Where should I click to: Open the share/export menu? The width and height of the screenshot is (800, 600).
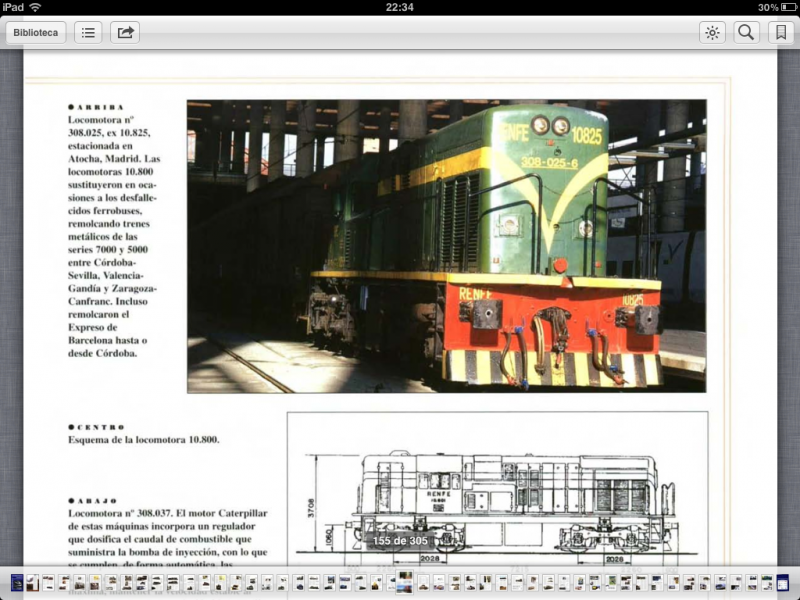coord(125,33)
